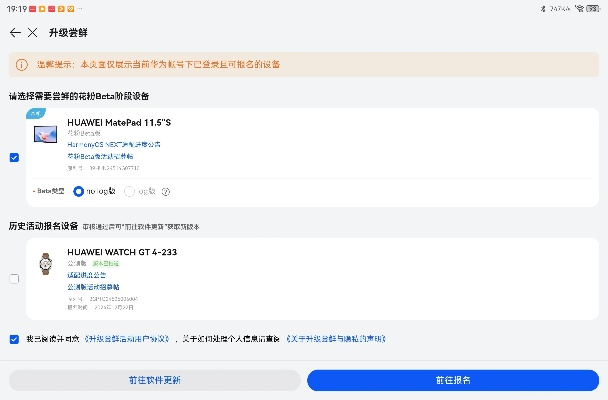Open the 《关于升级尝鲜与隐私的声明》 link
This screenshot has height=400, width=608.
point(336,339)
